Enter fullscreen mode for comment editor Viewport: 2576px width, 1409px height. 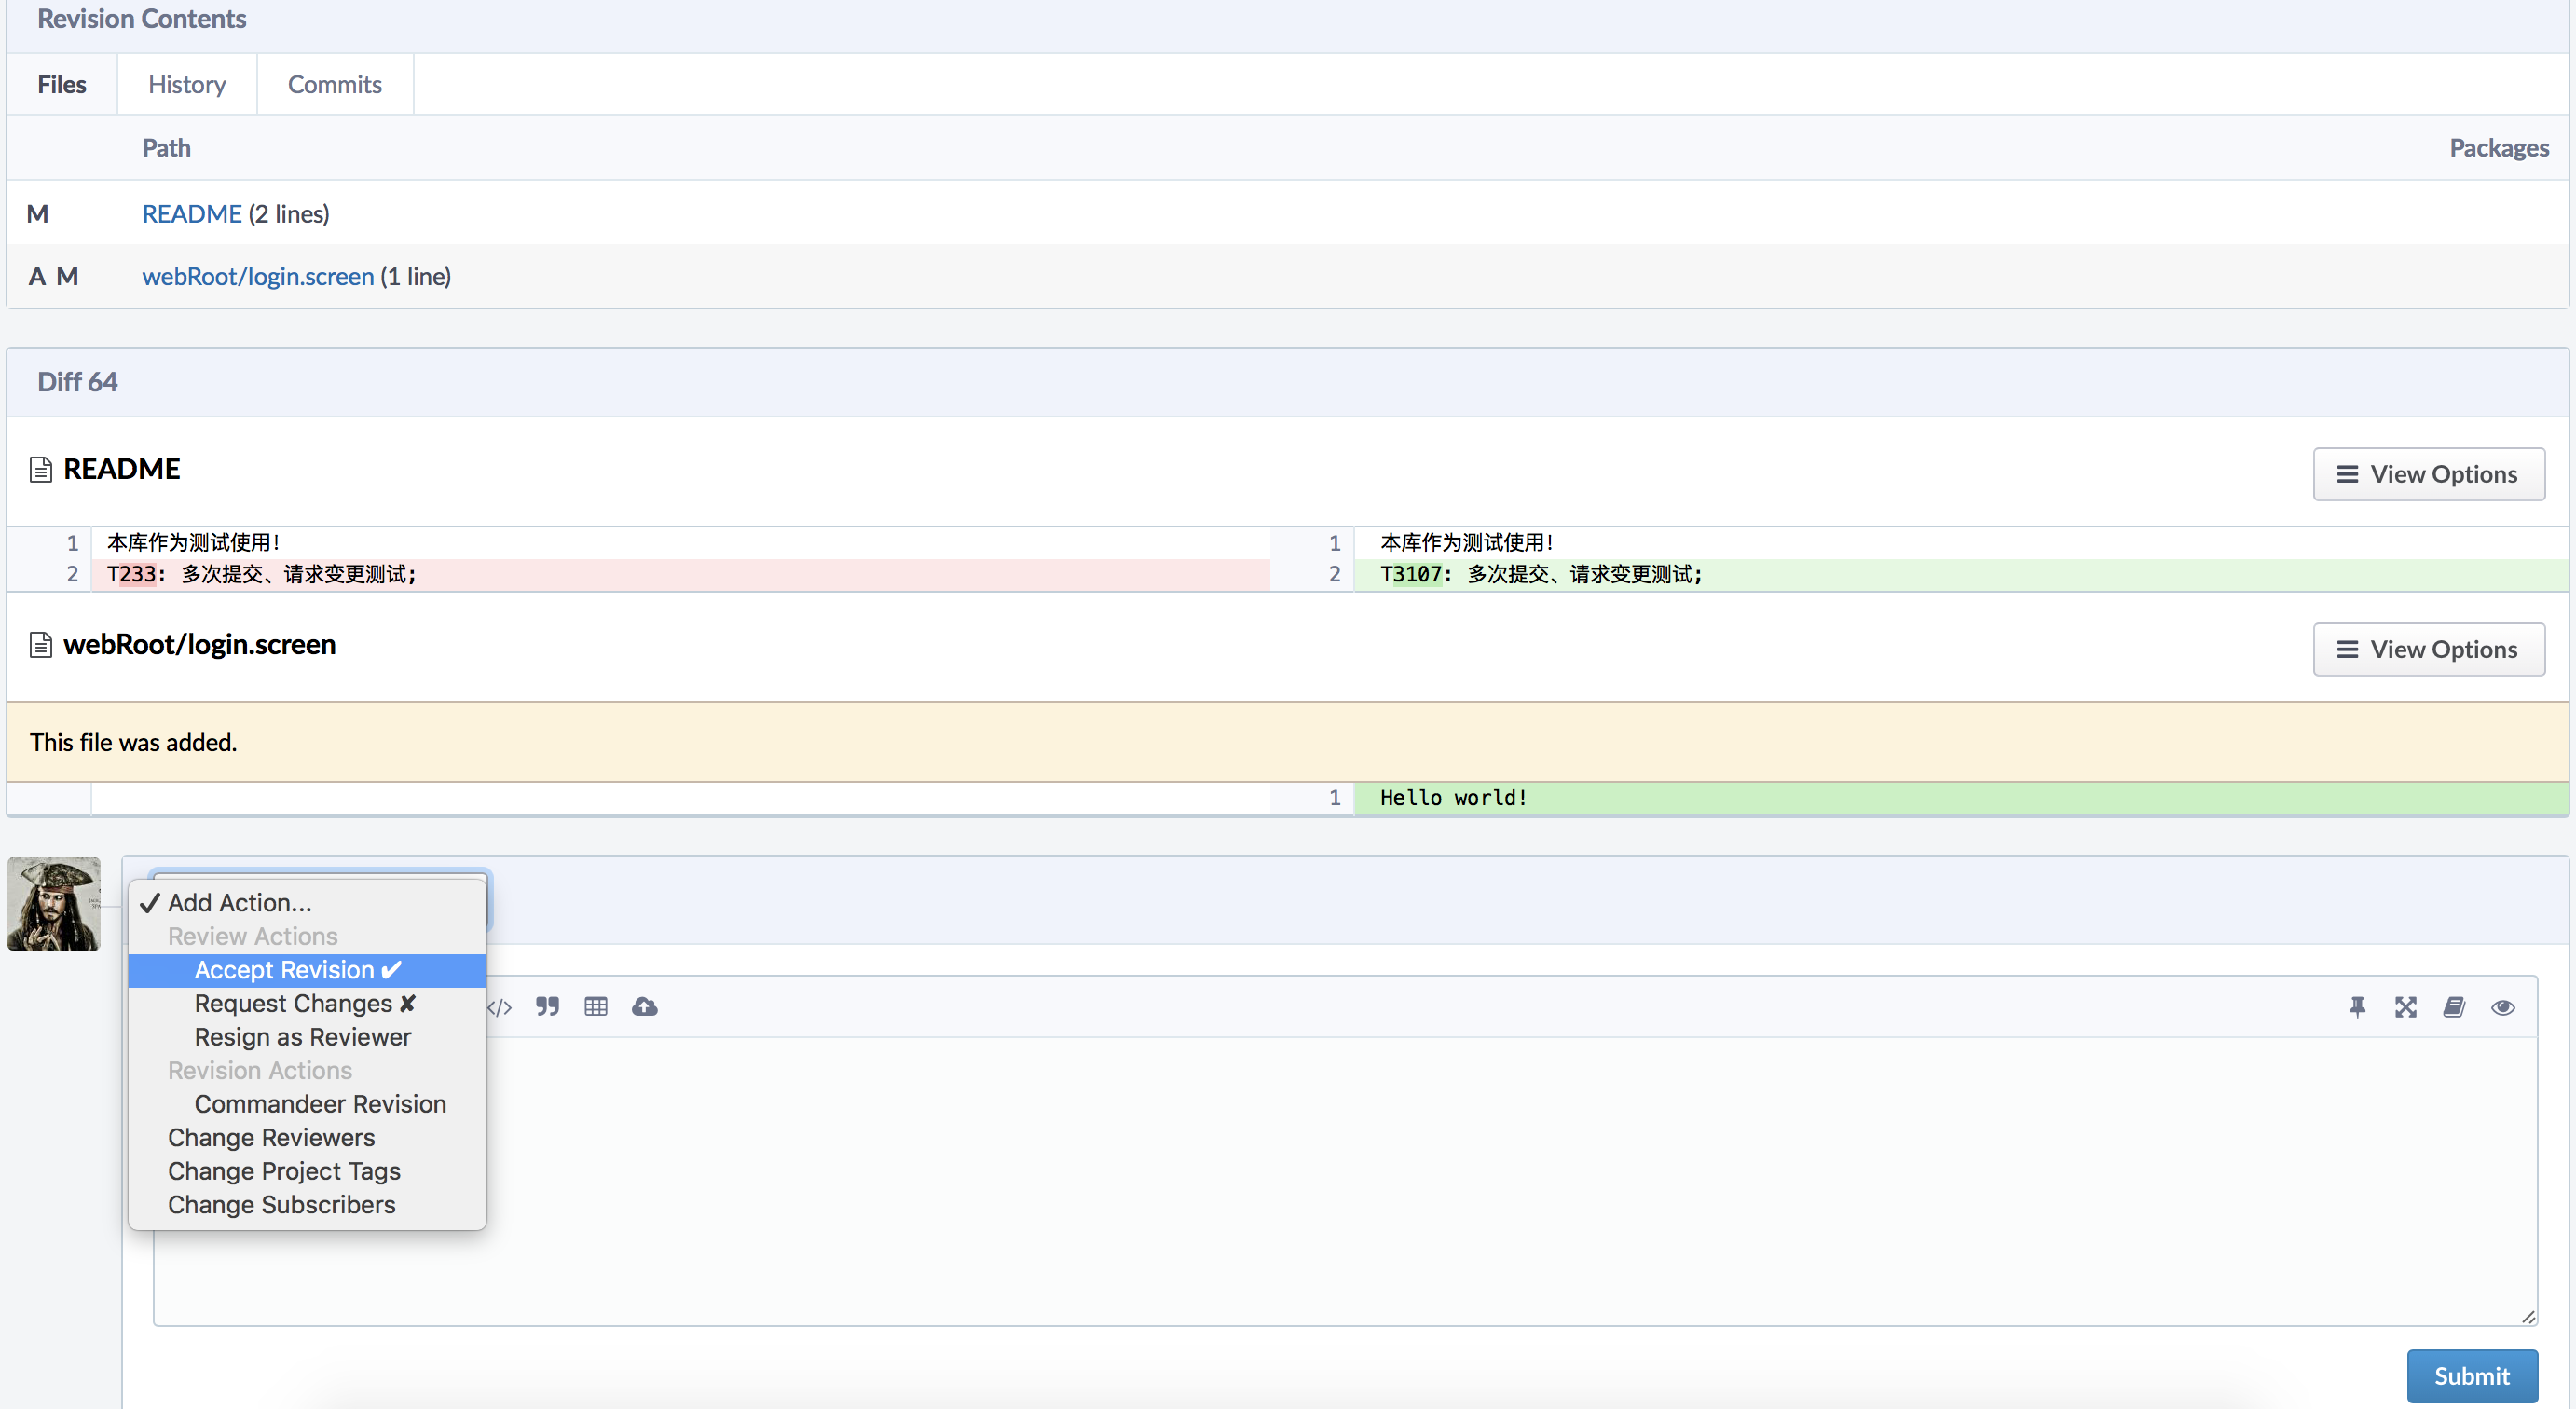[x=2405, y=1007]
